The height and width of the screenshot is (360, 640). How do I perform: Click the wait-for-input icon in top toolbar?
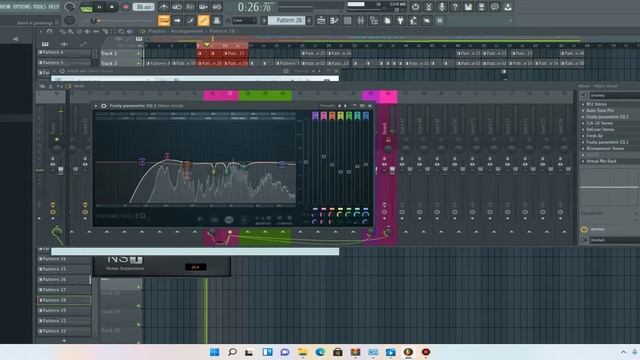pyautogui.click(x=177, y=7)
